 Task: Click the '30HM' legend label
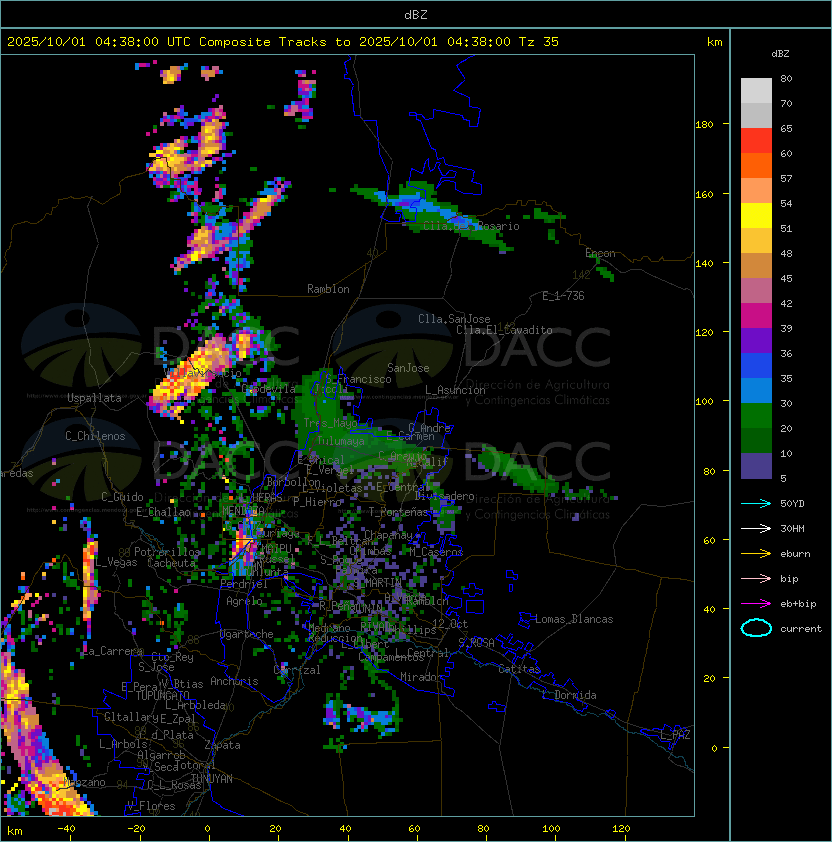click(792, 528)
